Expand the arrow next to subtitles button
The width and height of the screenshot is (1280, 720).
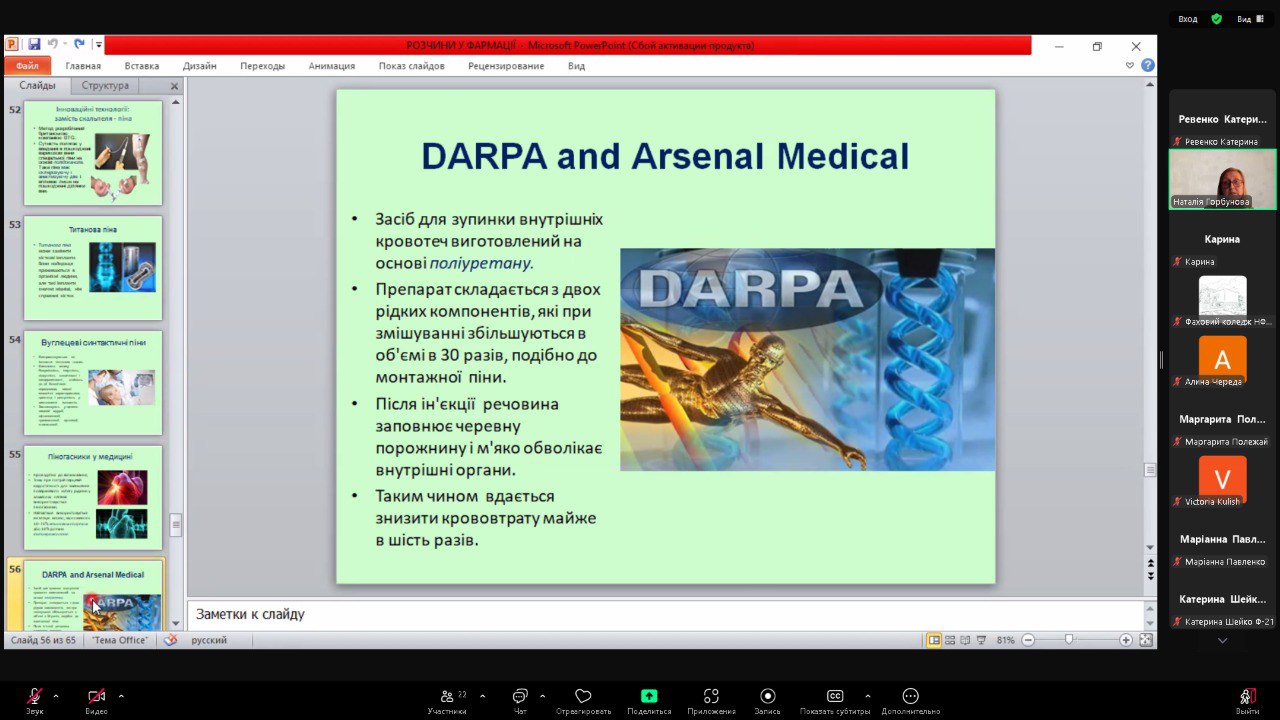(867, 696)
